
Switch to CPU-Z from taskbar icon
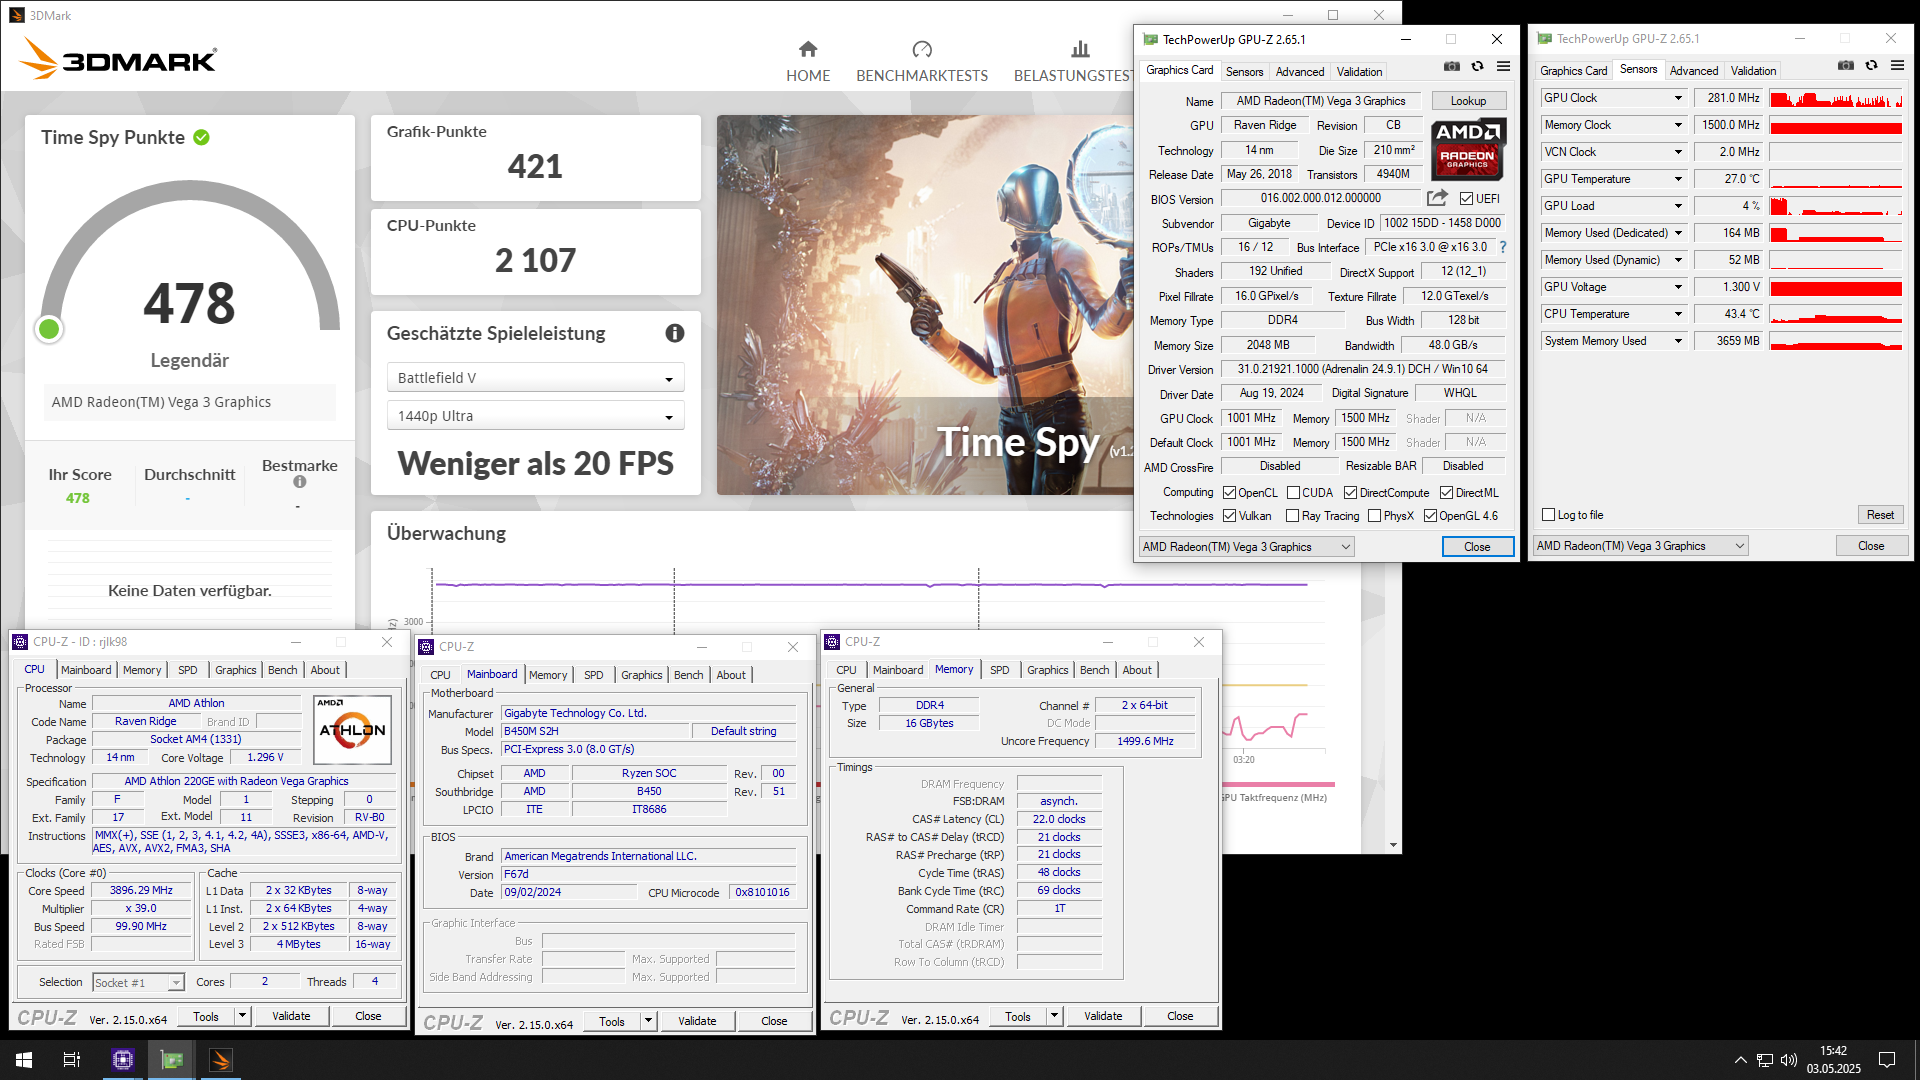[123, 1060]
